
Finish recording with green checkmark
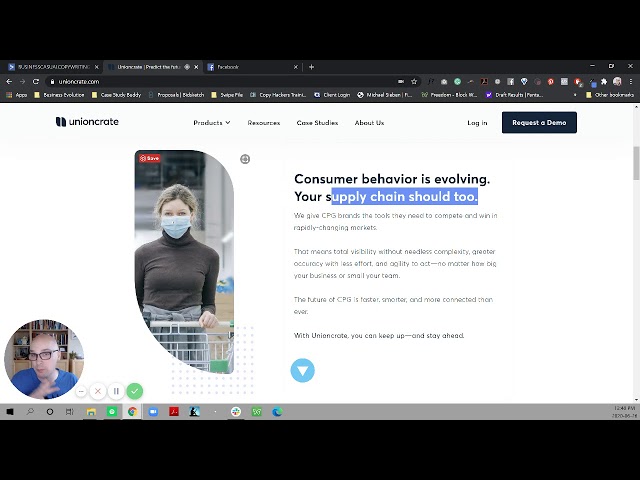tap(135, 391)
